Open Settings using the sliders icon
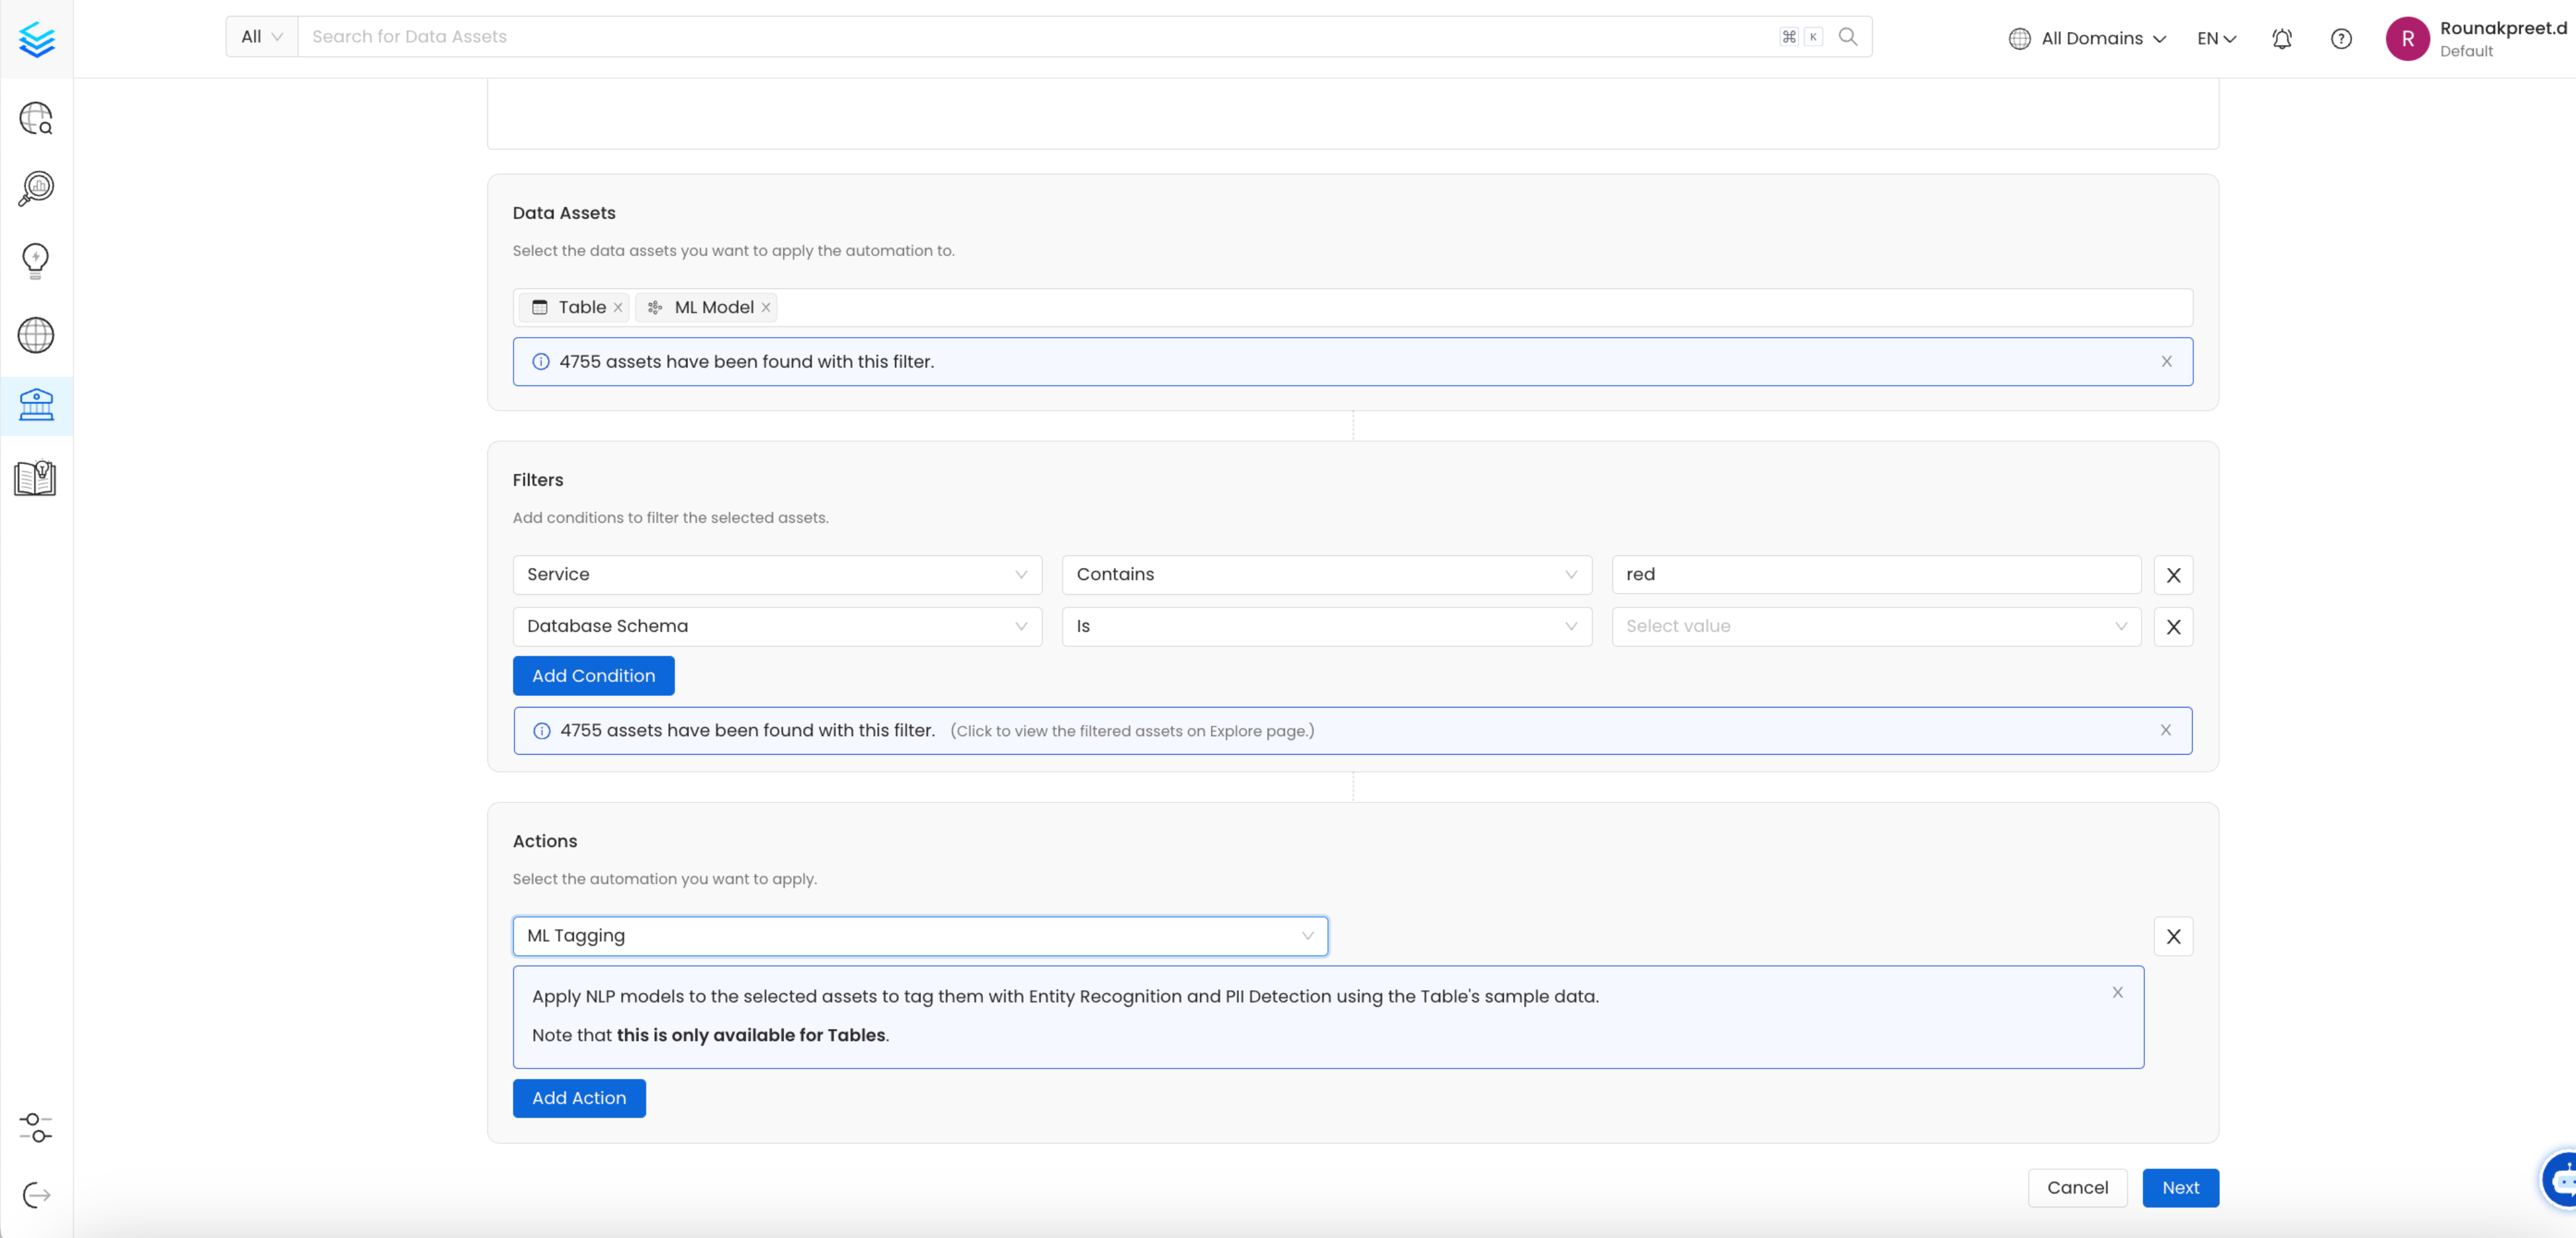 36,1129
